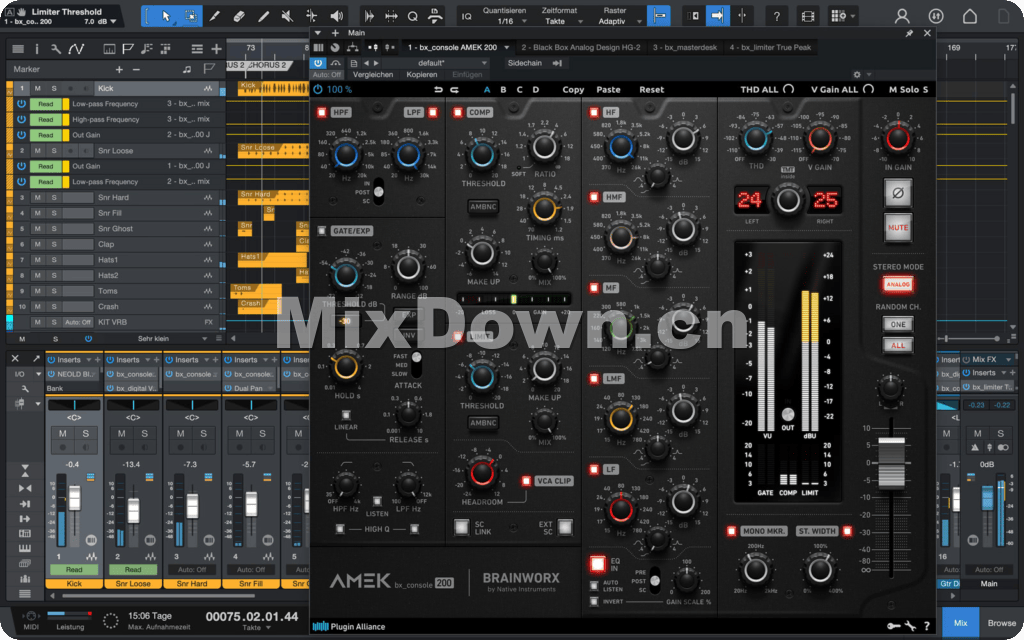
Task: Open the video player film icon
Action: click(808, 16)
